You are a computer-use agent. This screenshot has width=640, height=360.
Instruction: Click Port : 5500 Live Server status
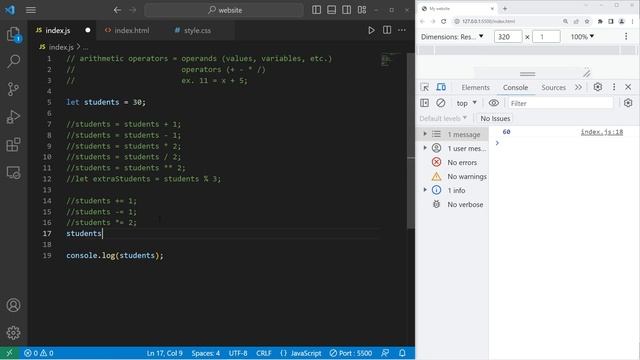(351, 353)
